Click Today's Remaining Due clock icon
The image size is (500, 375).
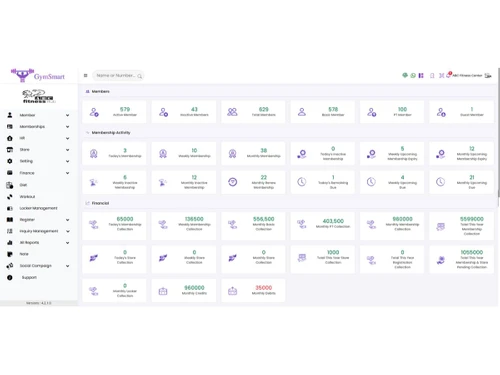pyautogui.click(x=302, y=182)
